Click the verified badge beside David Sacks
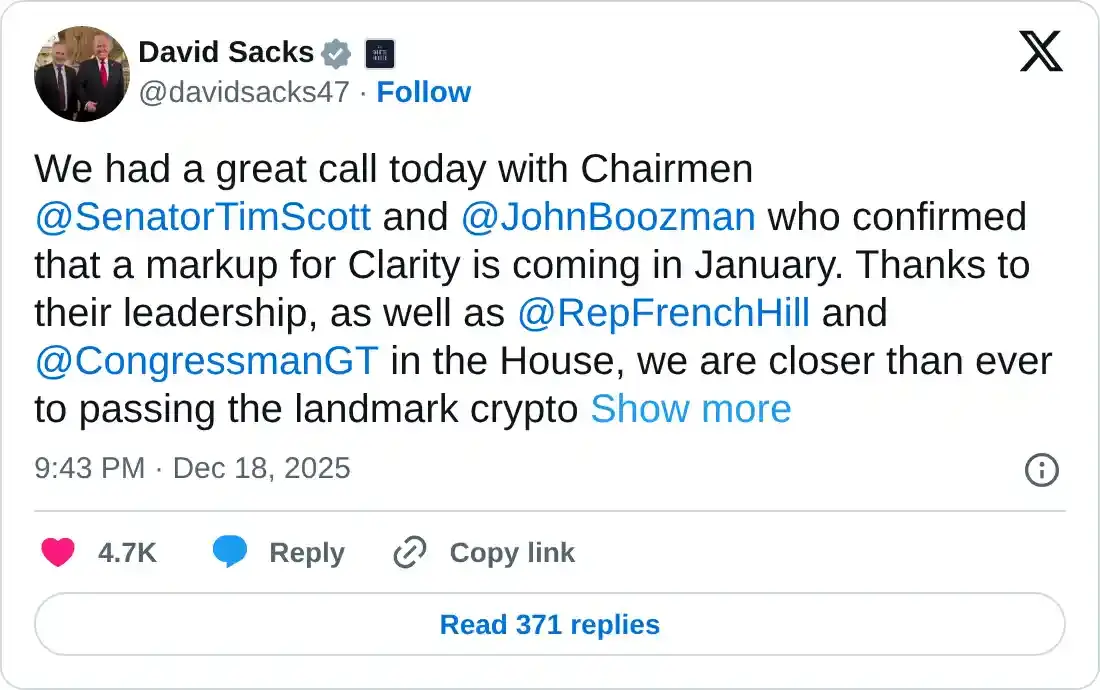The width and height of the screenshot is (1100, 690). [x=336, y=54]
